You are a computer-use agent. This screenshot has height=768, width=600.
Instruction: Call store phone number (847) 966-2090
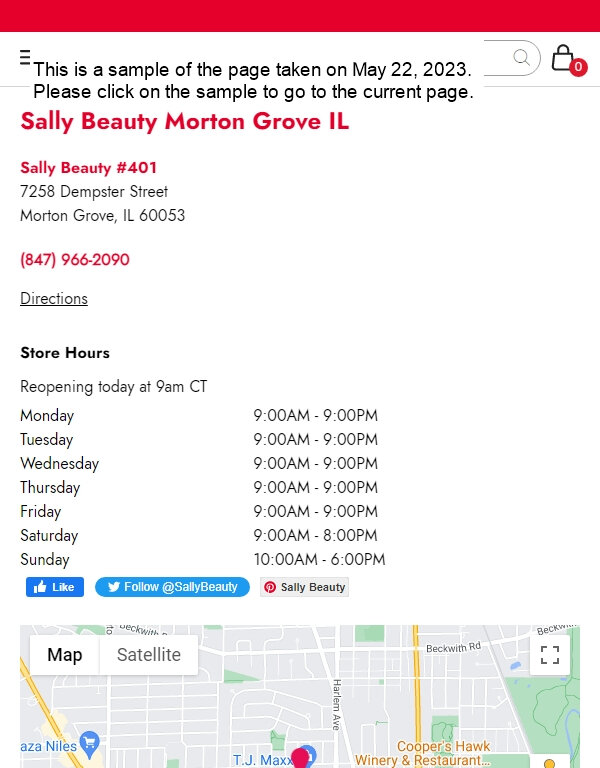[75, 260]
